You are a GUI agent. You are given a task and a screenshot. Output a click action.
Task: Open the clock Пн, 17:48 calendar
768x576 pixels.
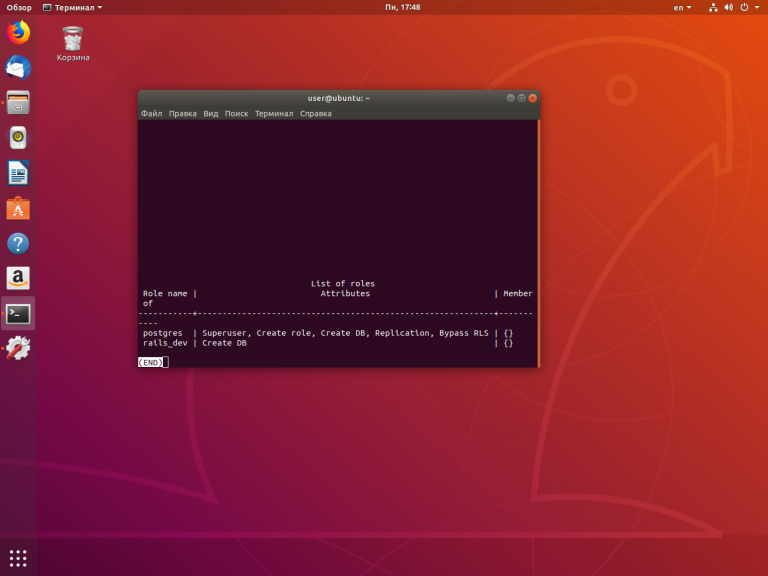pos(403,7)
